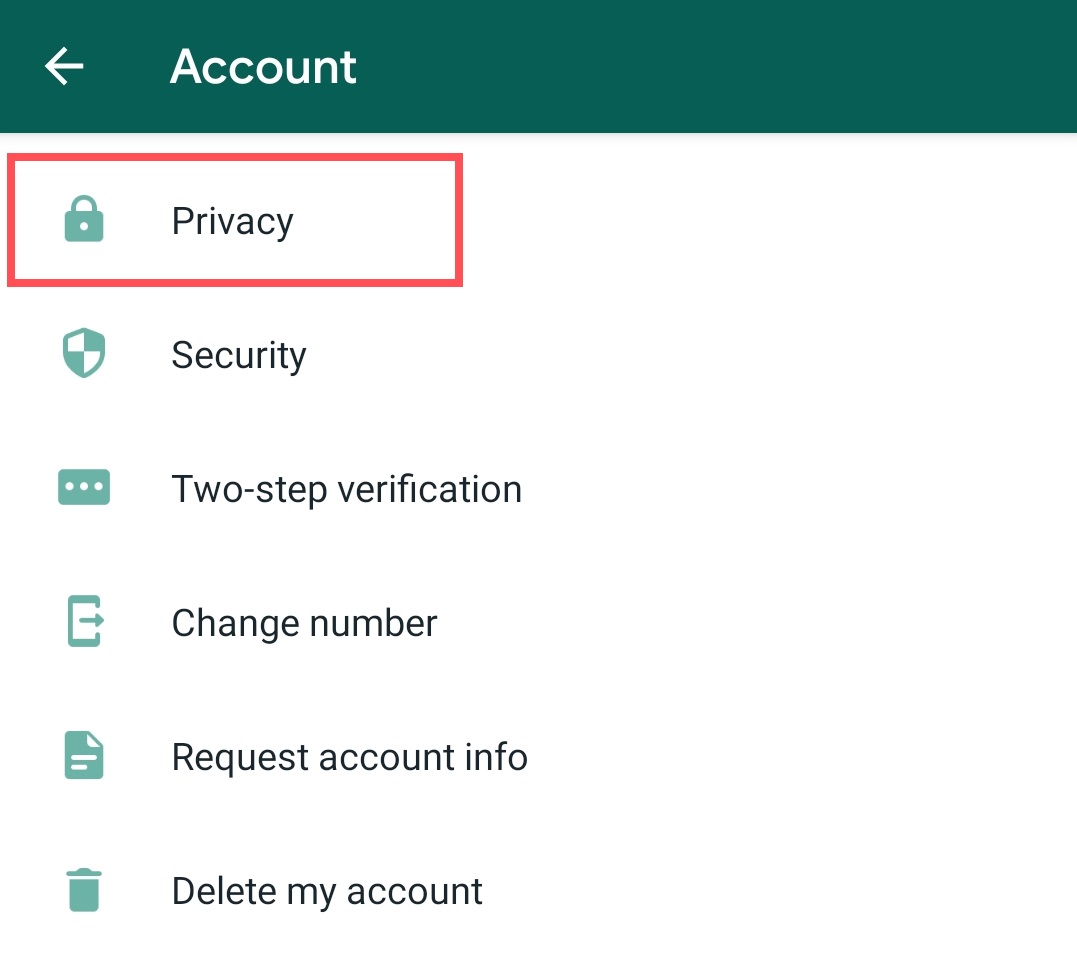This screenshot has width=1077, height=961.
Task: Tap the Delete my account row
Action: [327, 890]
